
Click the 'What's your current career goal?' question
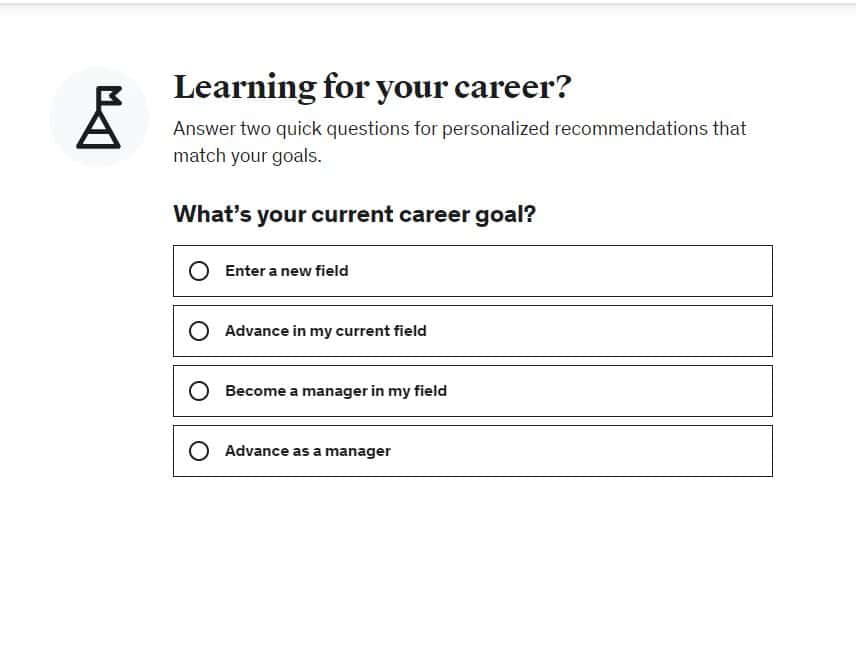coord(354,214)
